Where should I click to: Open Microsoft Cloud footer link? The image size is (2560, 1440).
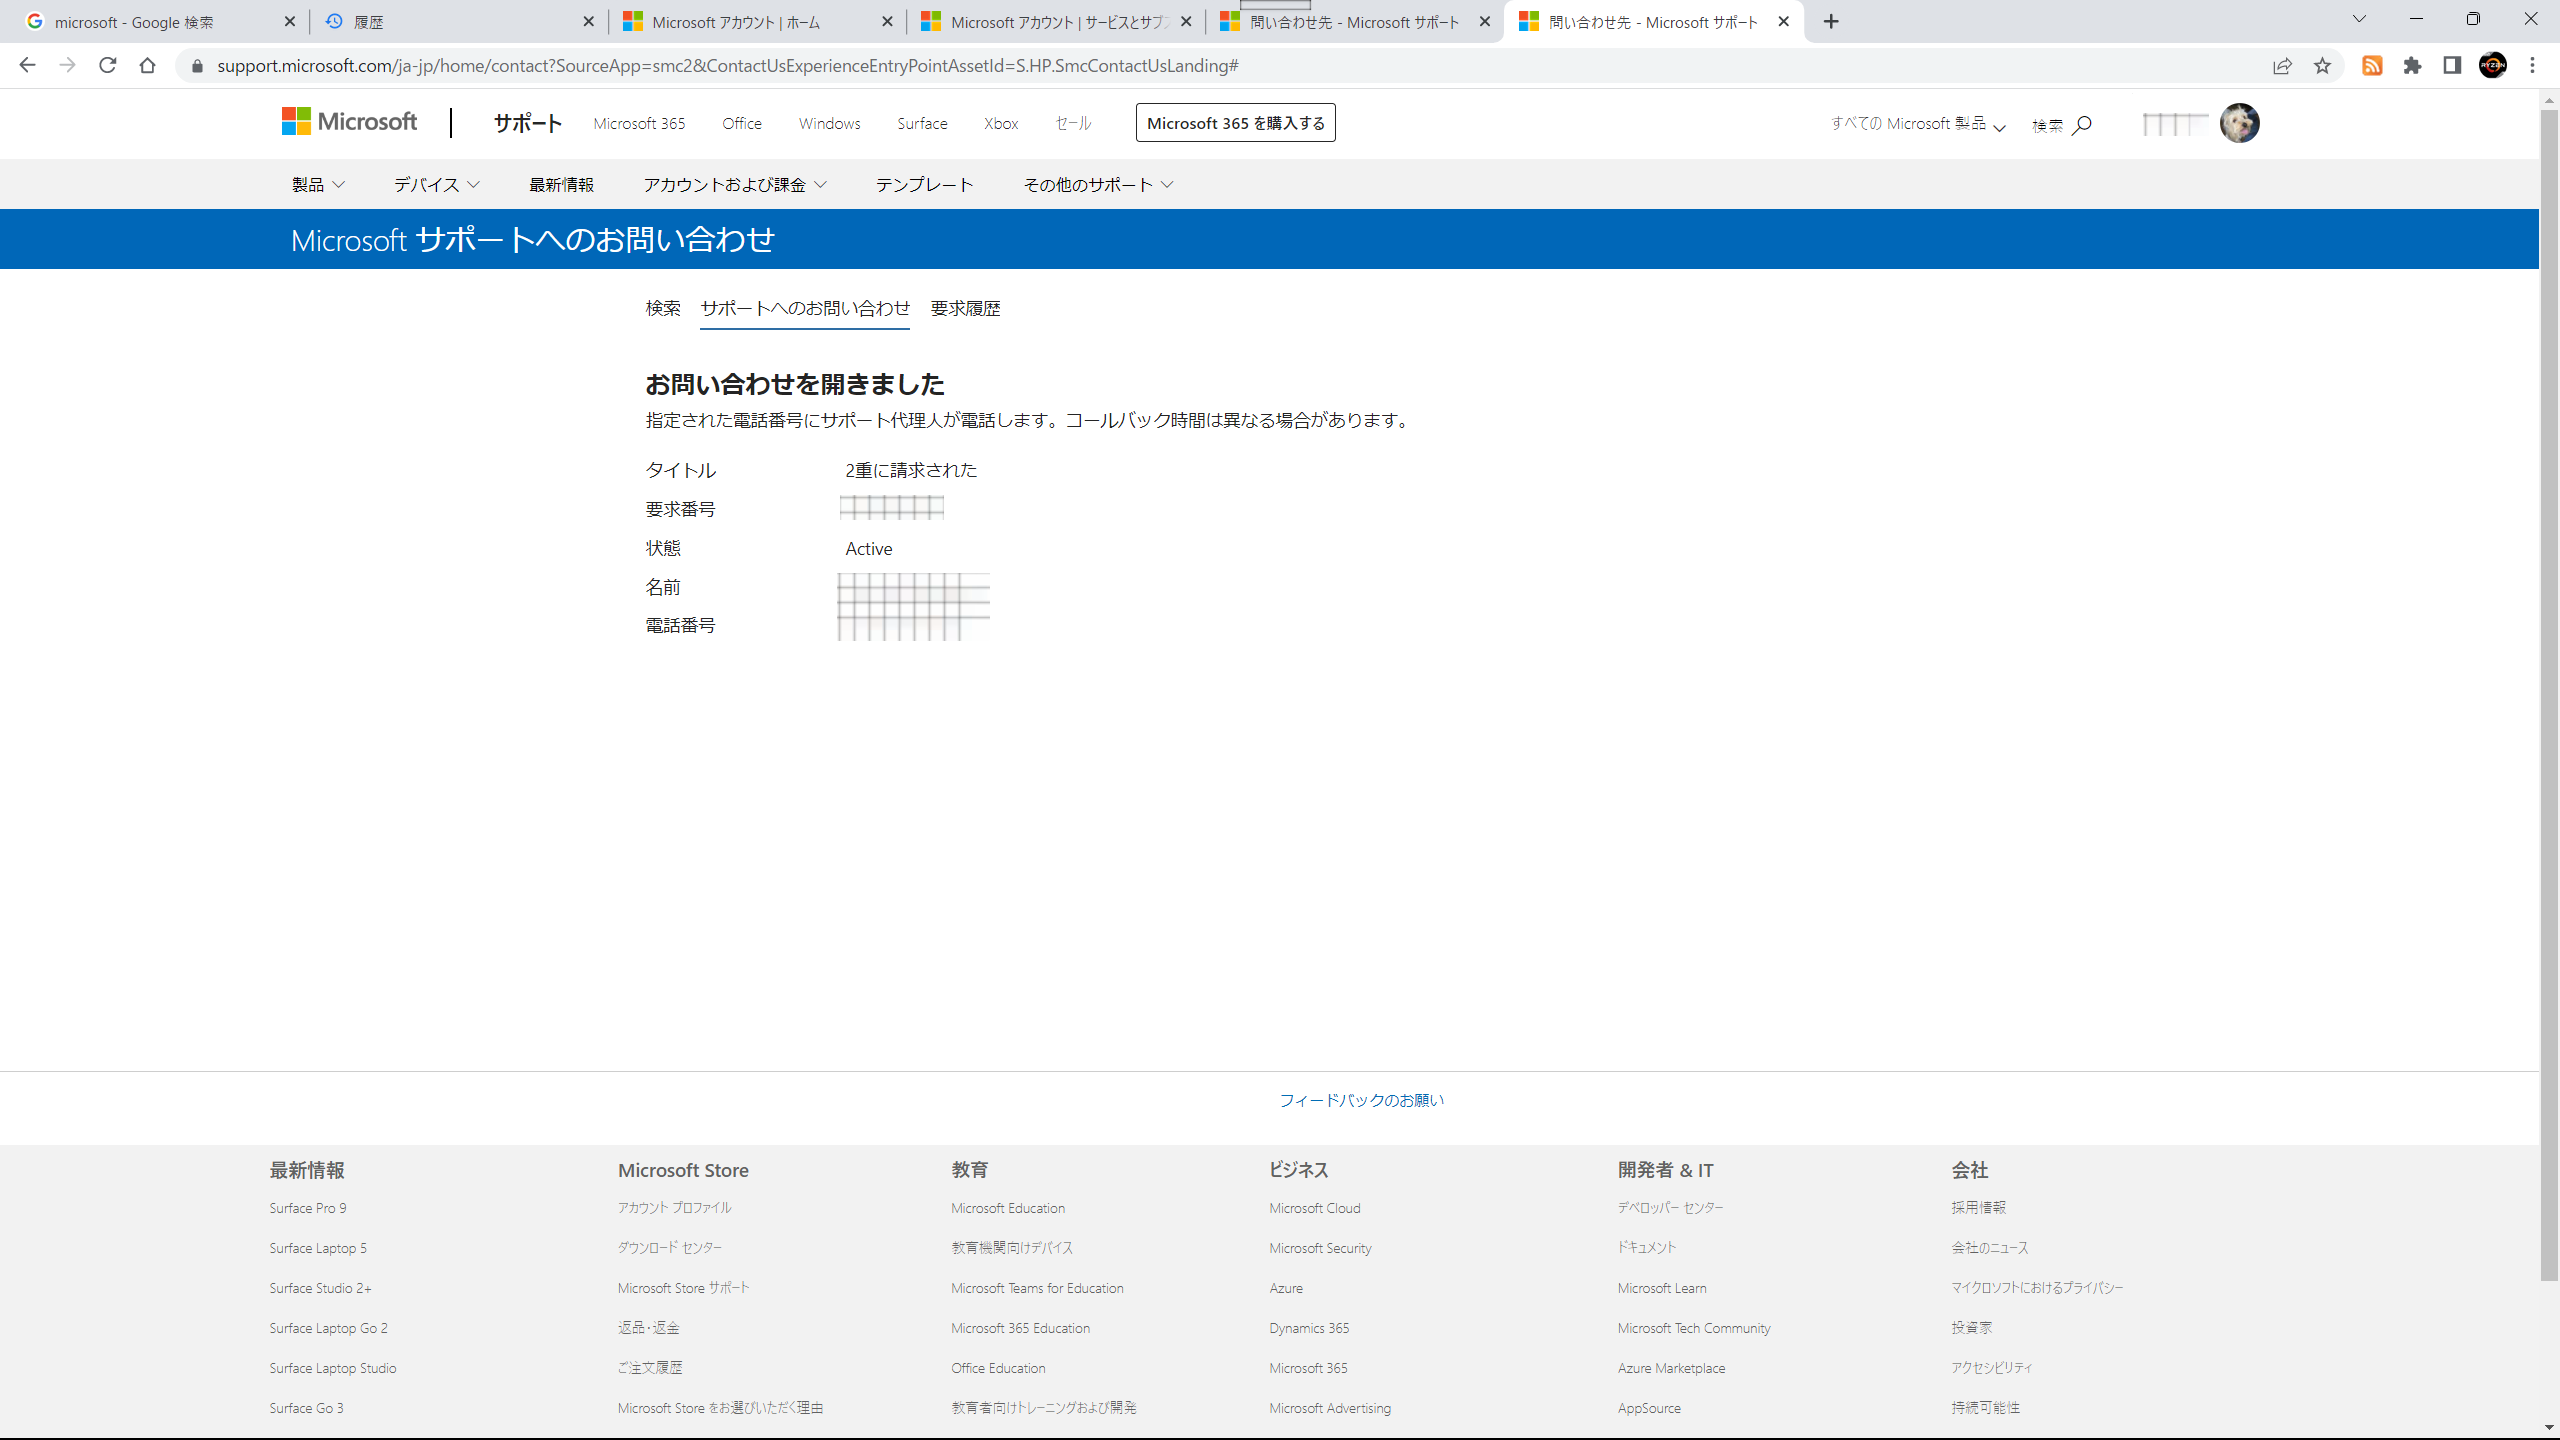coord(1314,1208)
